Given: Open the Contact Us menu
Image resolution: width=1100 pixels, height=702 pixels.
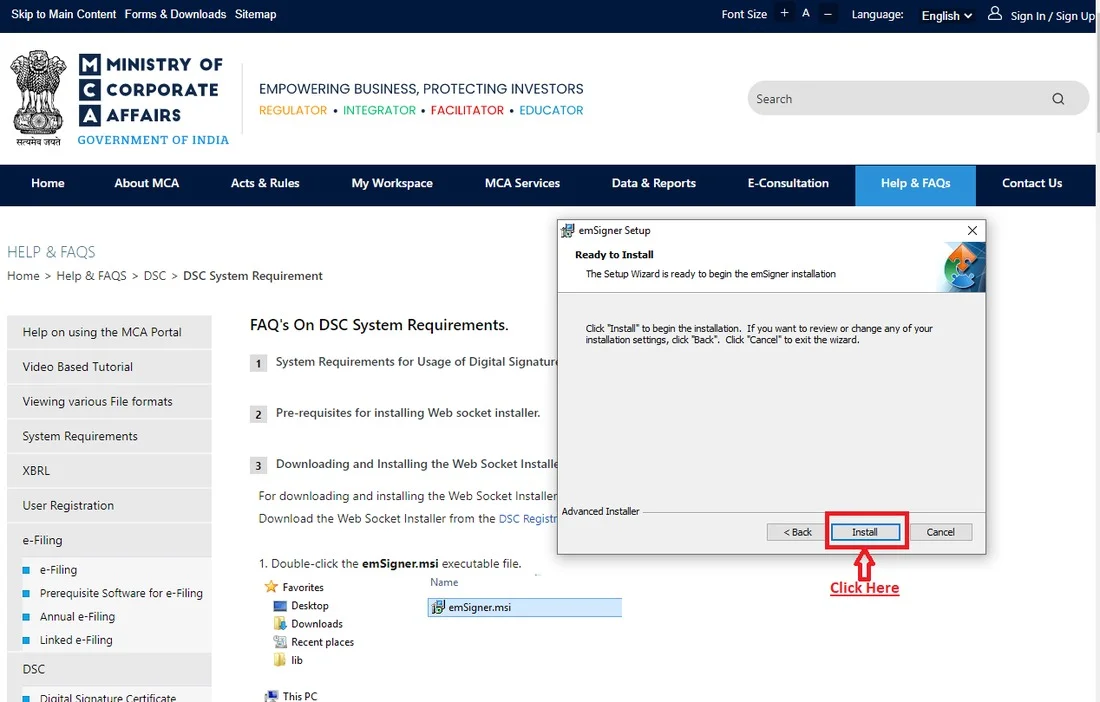Looking at the screenshot, I should coord(1032,183).
